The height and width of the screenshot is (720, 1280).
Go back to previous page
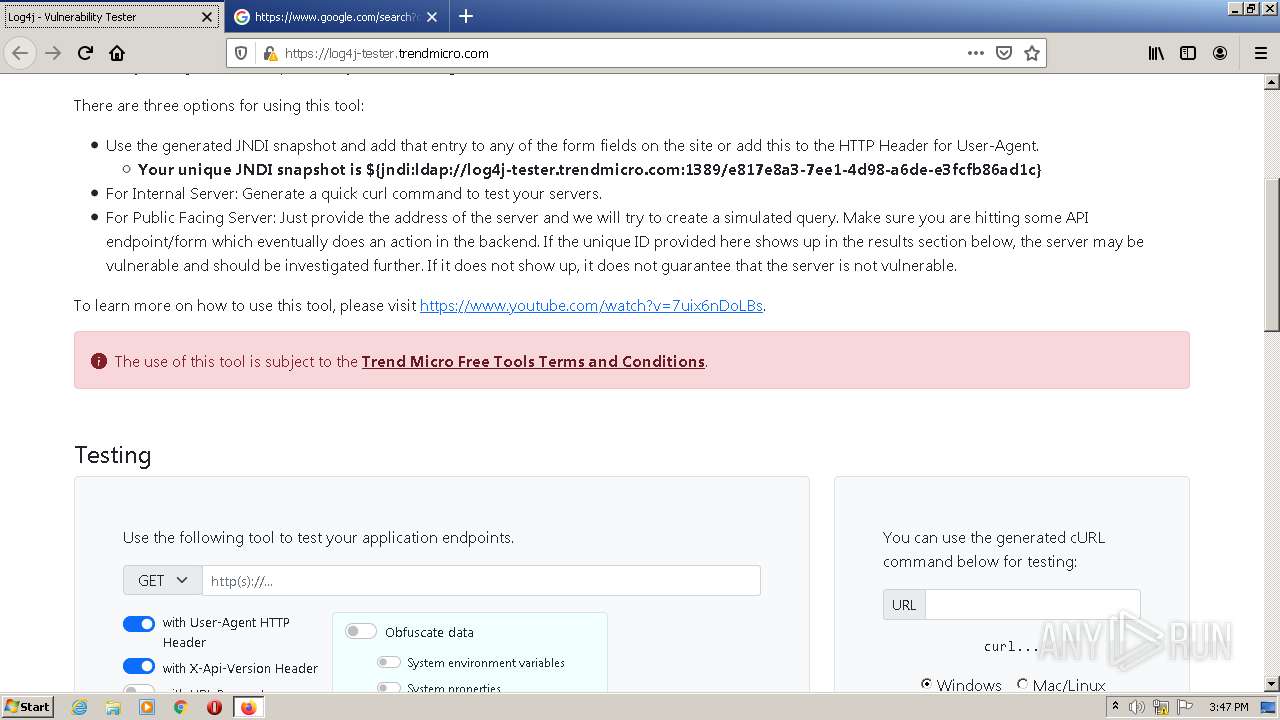point(20,53)
